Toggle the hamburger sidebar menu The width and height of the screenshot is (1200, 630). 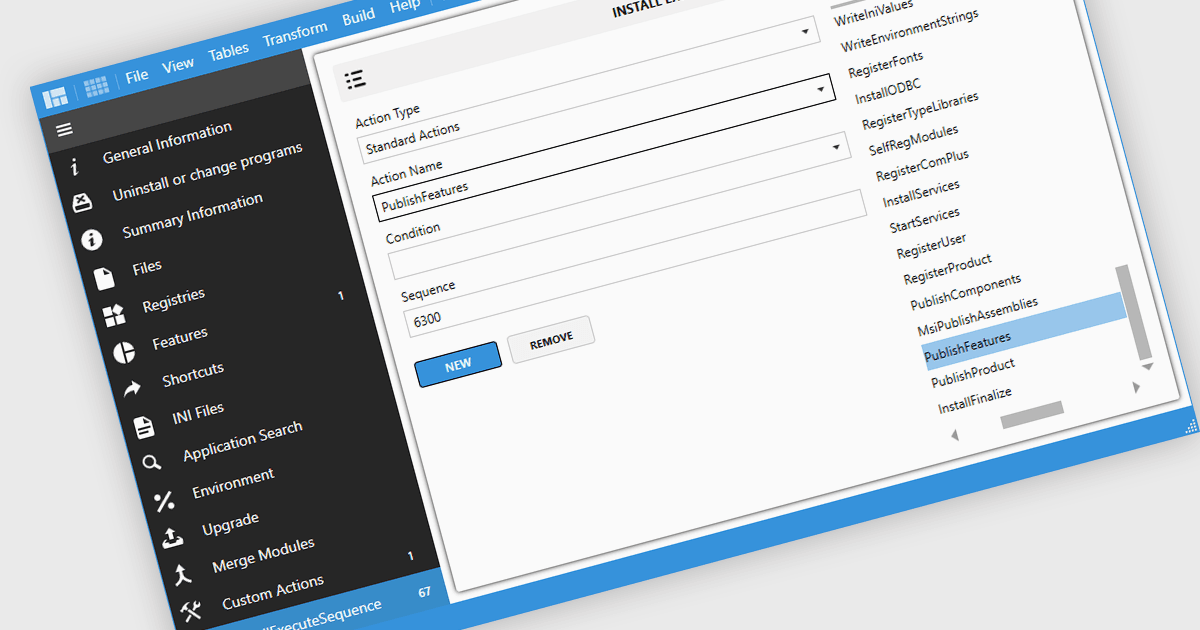(x=64, y=130)
